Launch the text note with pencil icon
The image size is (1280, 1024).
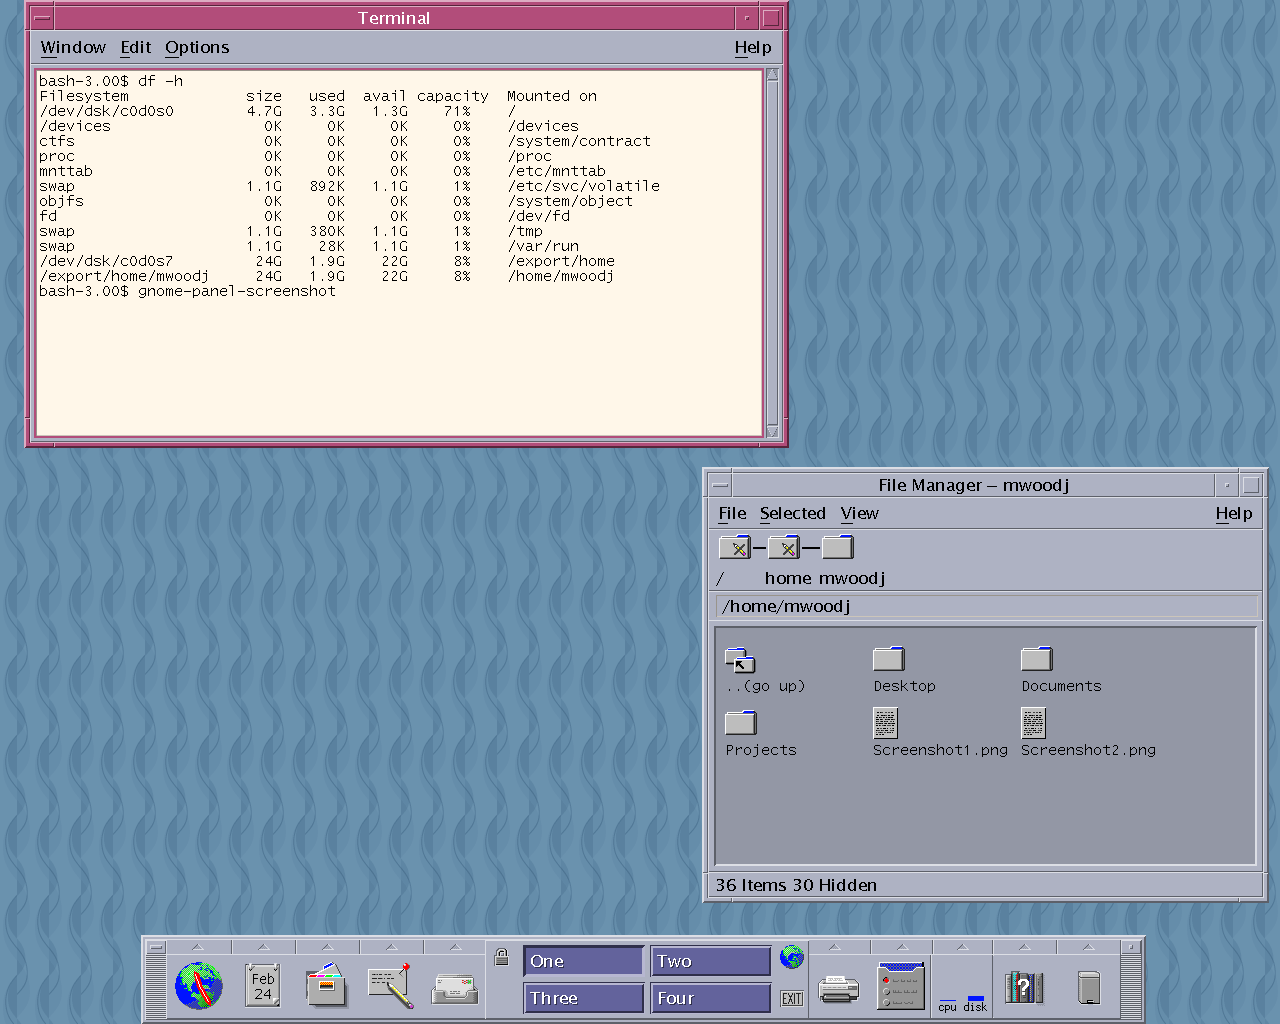390,986
